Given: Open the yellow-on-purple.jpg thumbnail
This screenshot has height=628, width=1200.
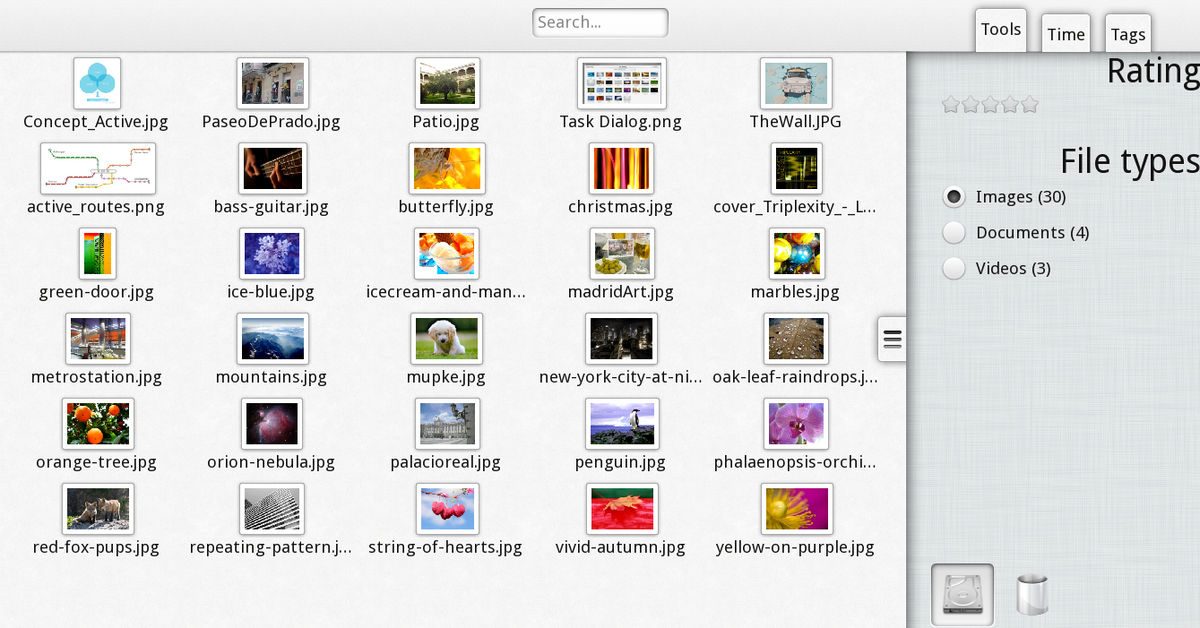Looking at the screenshot, I should pos(796,509).
